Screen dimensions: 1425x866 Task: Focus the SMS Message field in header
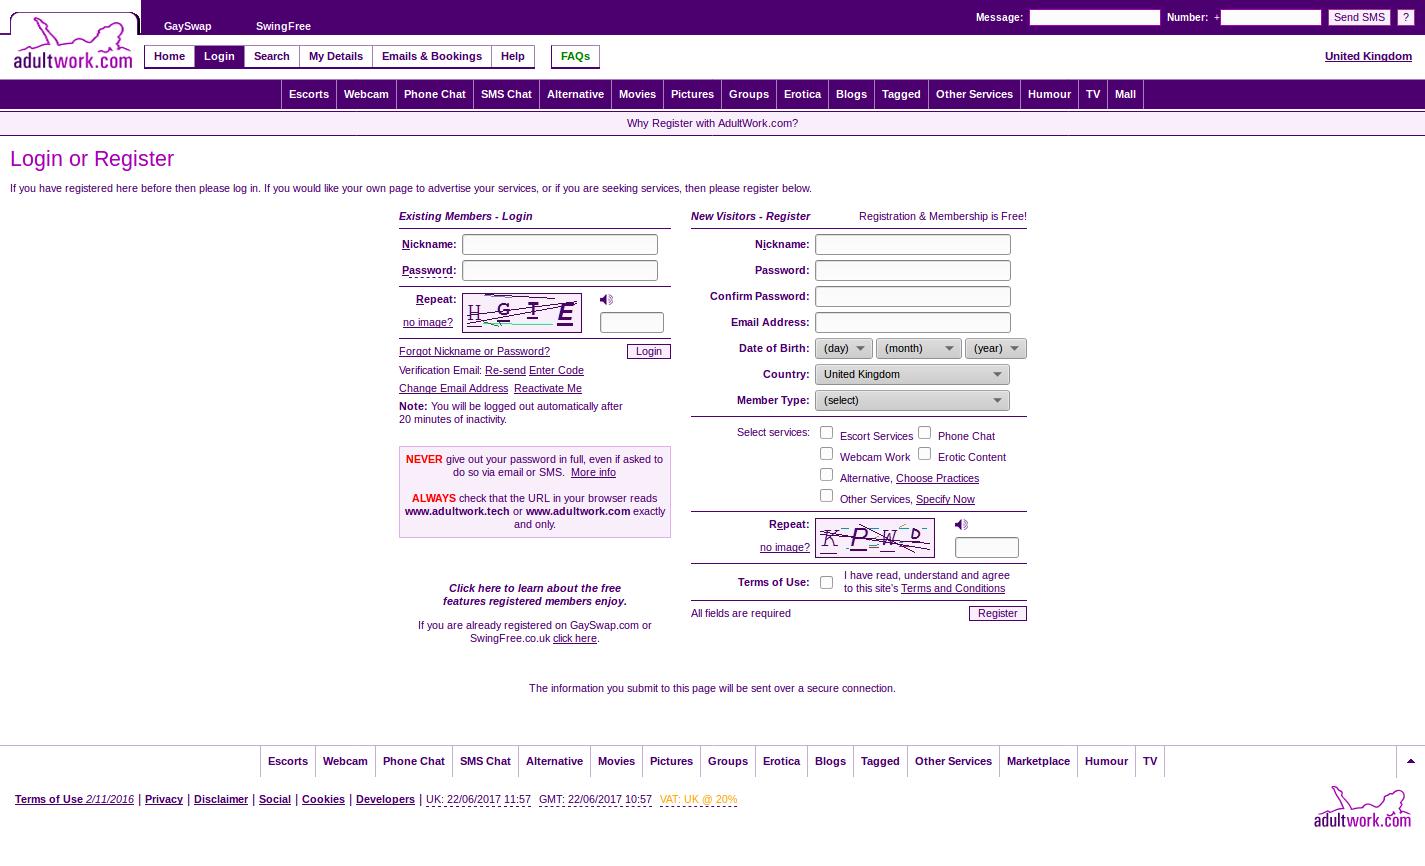[x=1095, y=17]
